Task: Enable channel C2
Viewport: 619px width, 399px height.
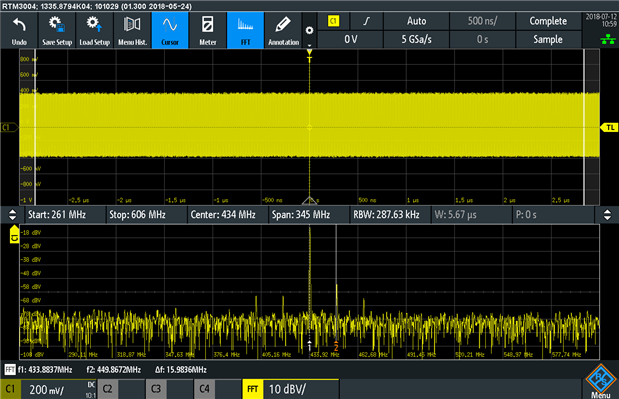Action: click(x=107, y=389)
